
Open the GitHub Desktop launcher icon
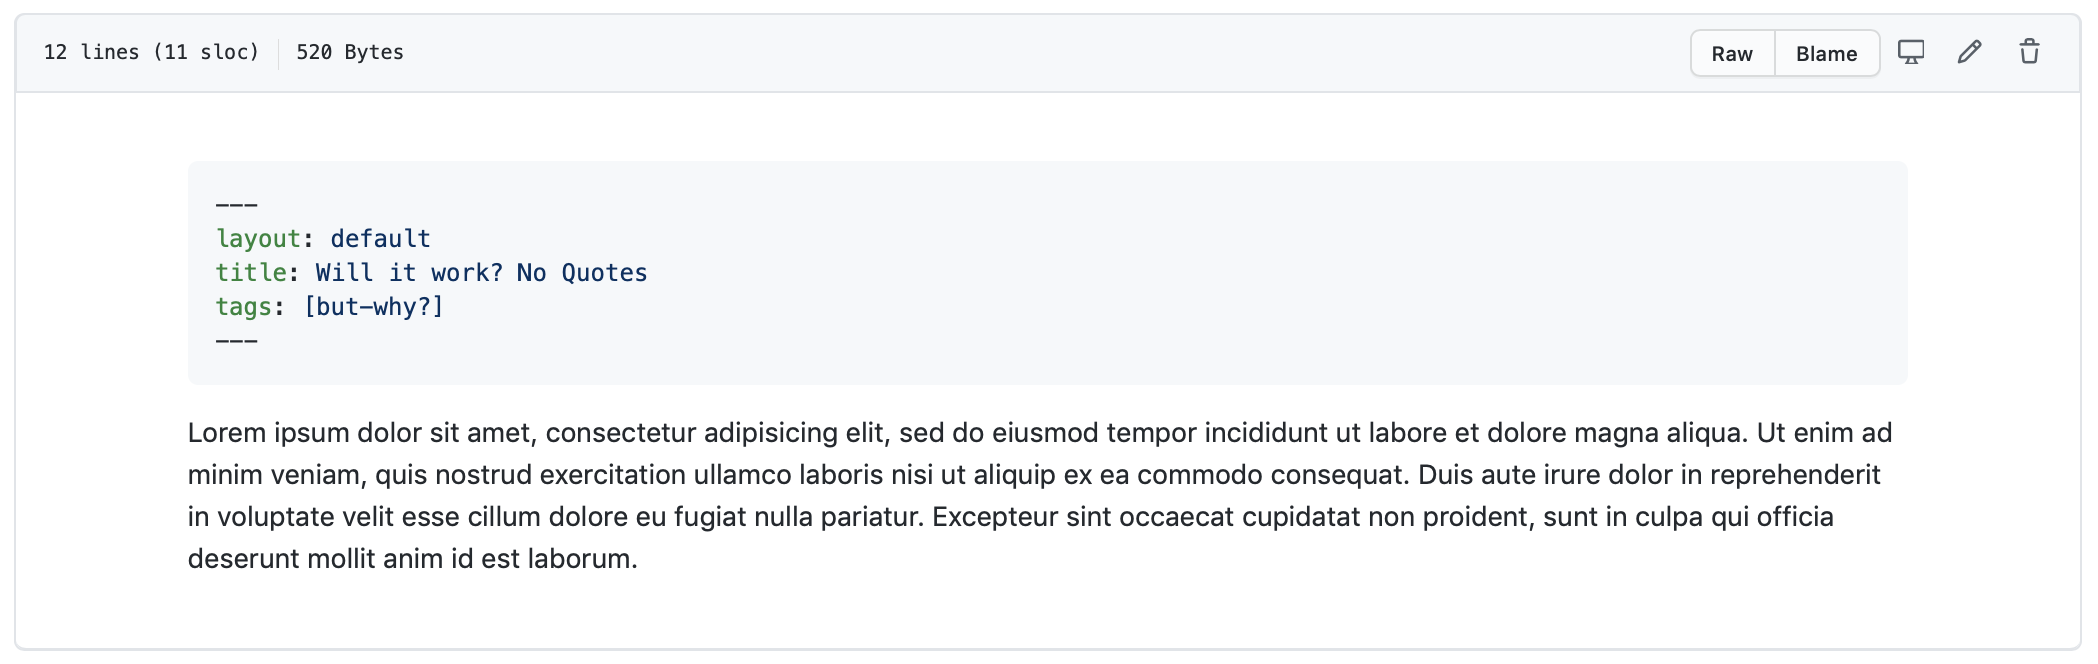[x=1910, y=51]
